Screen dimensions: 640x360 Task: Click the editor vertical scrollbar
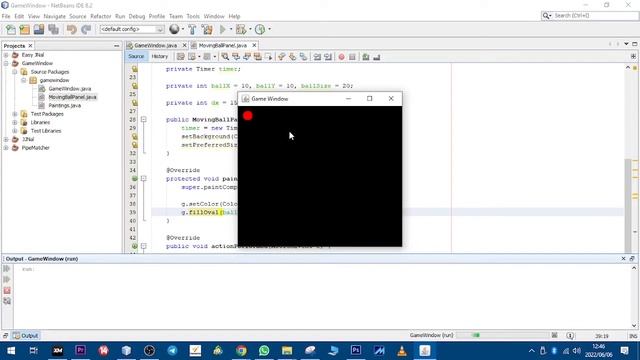tap(628, 205)
